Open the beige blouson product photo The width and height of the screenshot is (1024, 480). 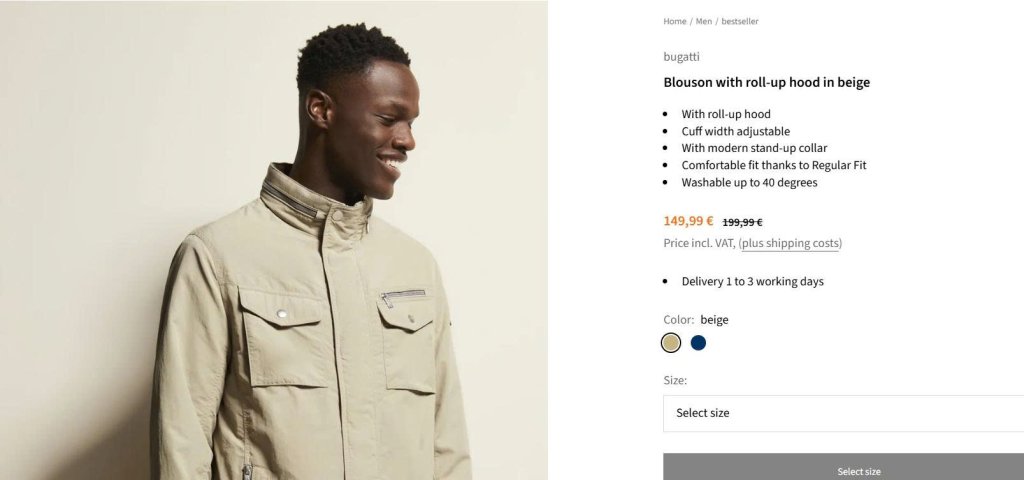(274, 240)
